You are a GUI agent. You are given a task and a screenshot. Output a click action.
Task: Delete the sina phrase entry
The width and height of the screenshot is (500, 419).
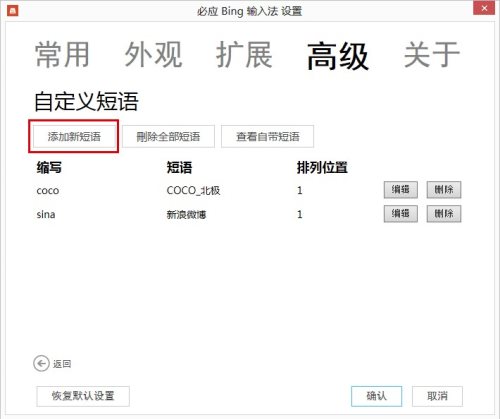coord(444,213)
